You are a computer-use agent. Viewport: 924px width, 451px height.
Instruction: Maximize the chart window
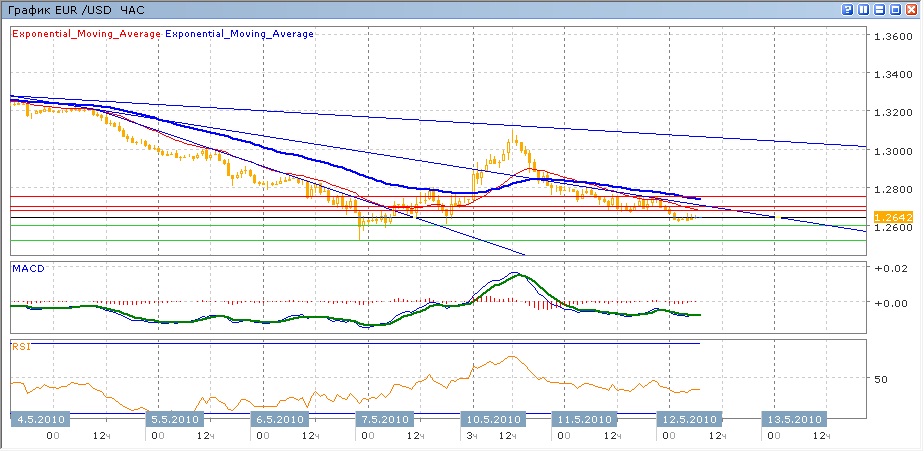click(x=896, y=9)
